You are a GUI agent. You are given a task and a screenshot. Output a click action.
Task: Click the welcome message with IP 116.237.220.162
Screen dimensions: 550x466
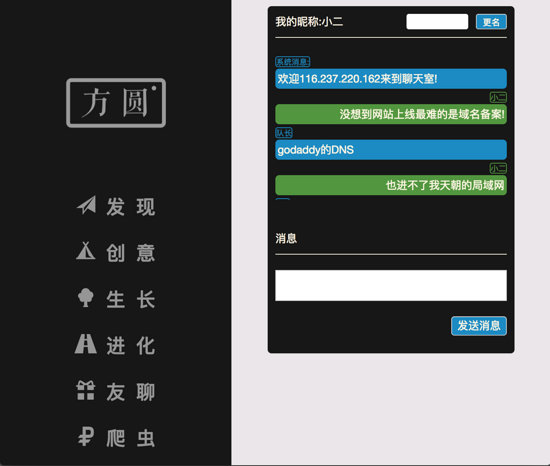391,79
